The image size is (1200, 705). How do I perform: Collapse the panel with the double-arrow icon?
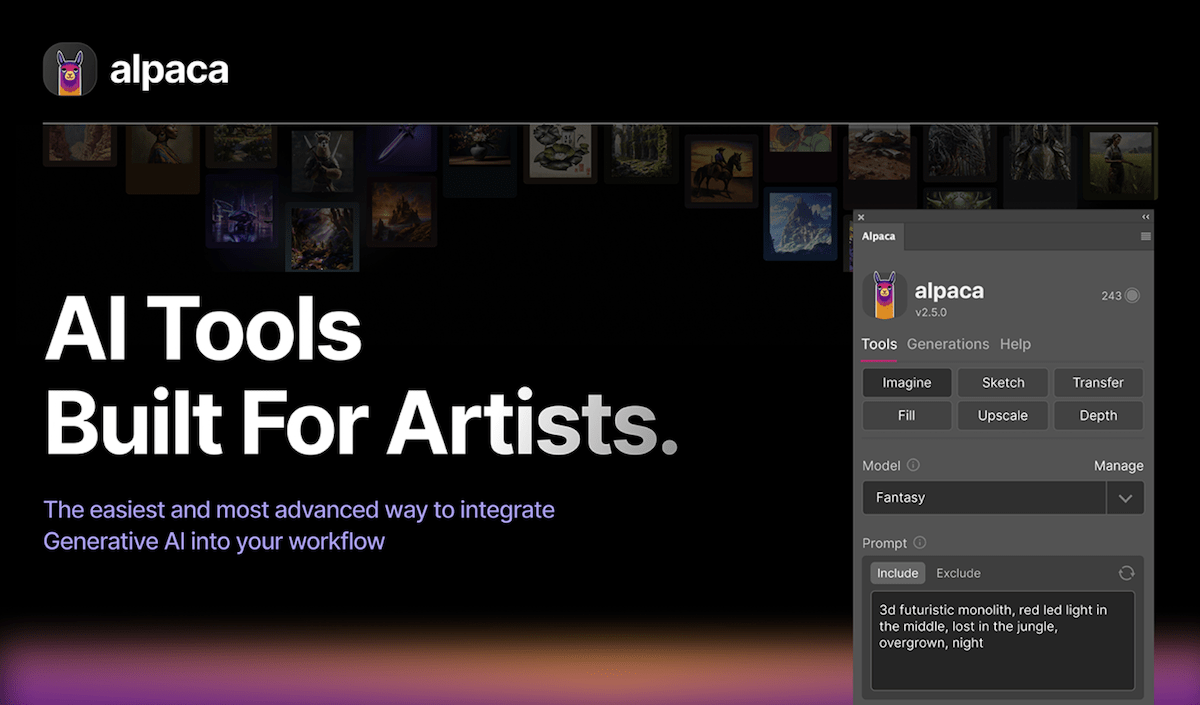coord(1146,217)
